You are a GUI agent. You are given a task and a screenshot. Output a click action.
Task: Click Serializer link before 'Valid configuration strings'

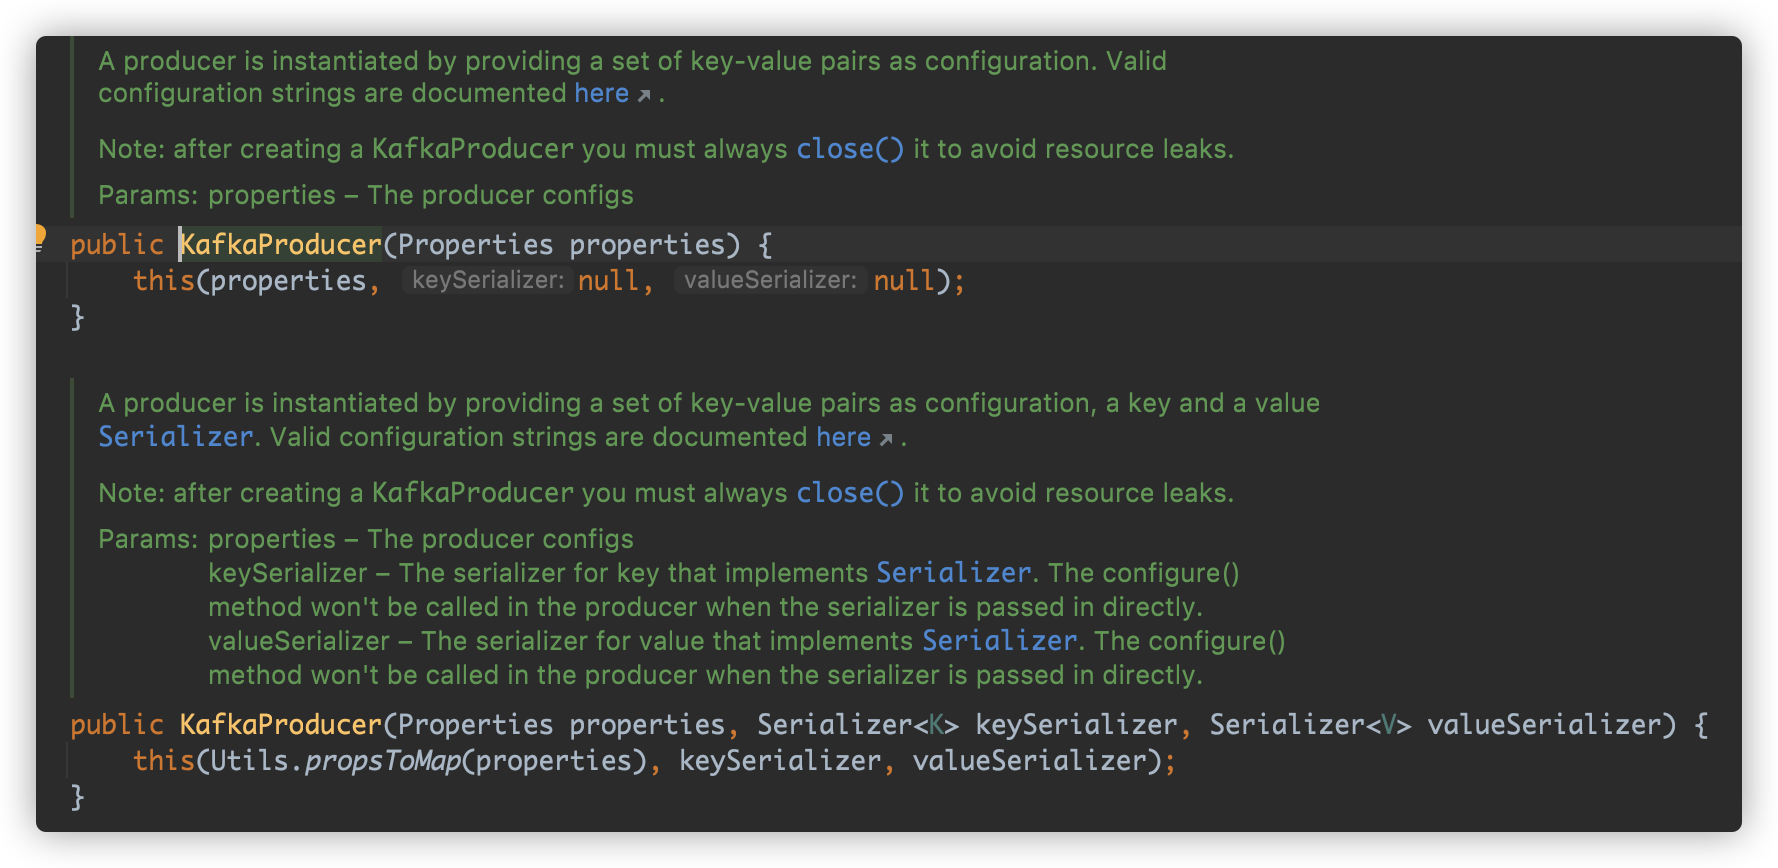click(x=175, y=437)
